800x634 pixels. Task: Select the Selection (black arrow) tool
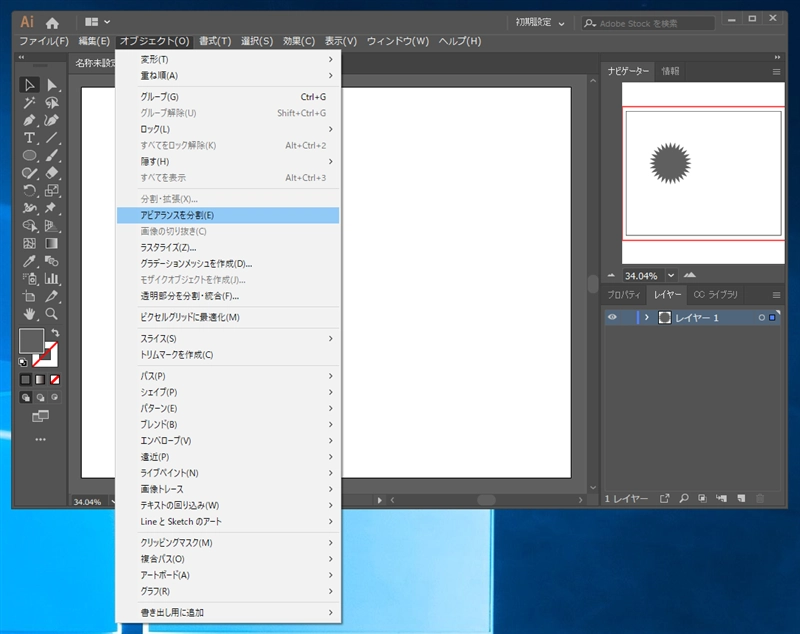pyautogui.click(x=29, y=85)
